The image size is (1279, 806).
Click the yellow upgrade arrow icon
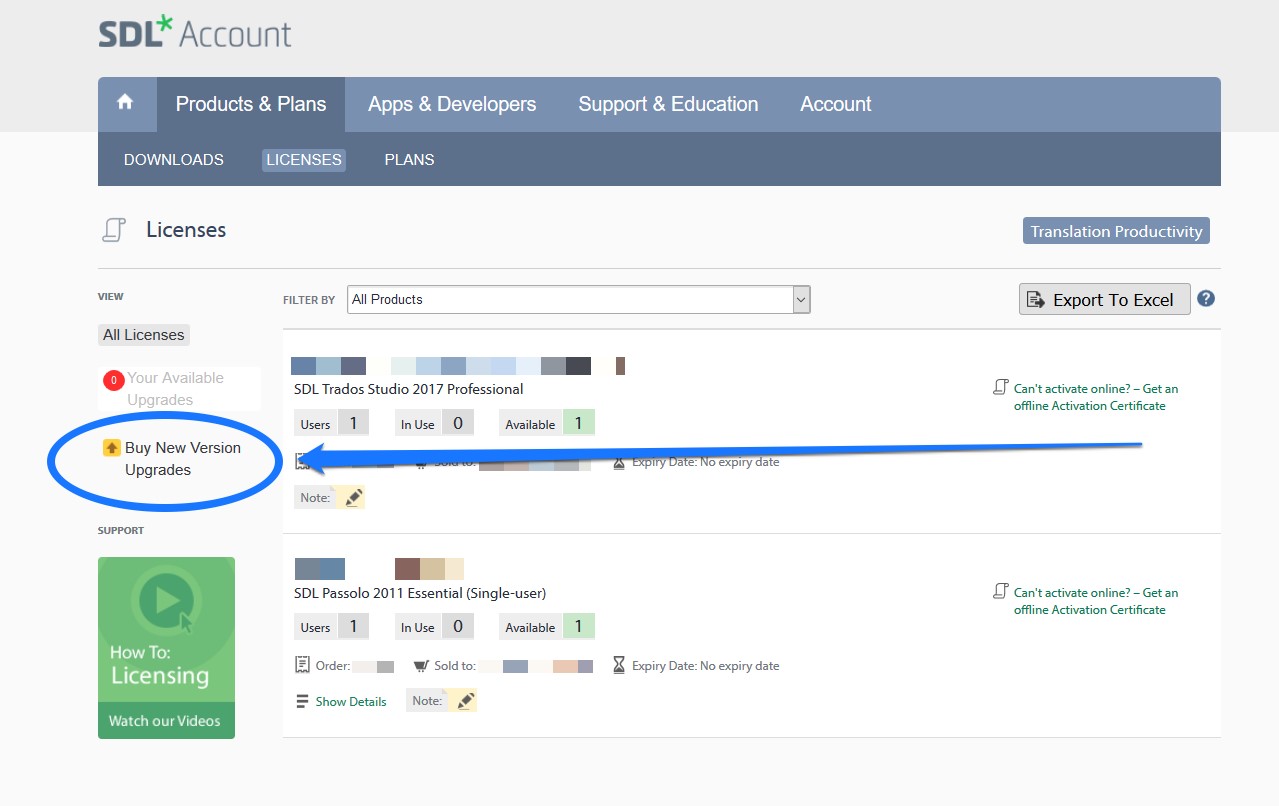coord(112,448)
